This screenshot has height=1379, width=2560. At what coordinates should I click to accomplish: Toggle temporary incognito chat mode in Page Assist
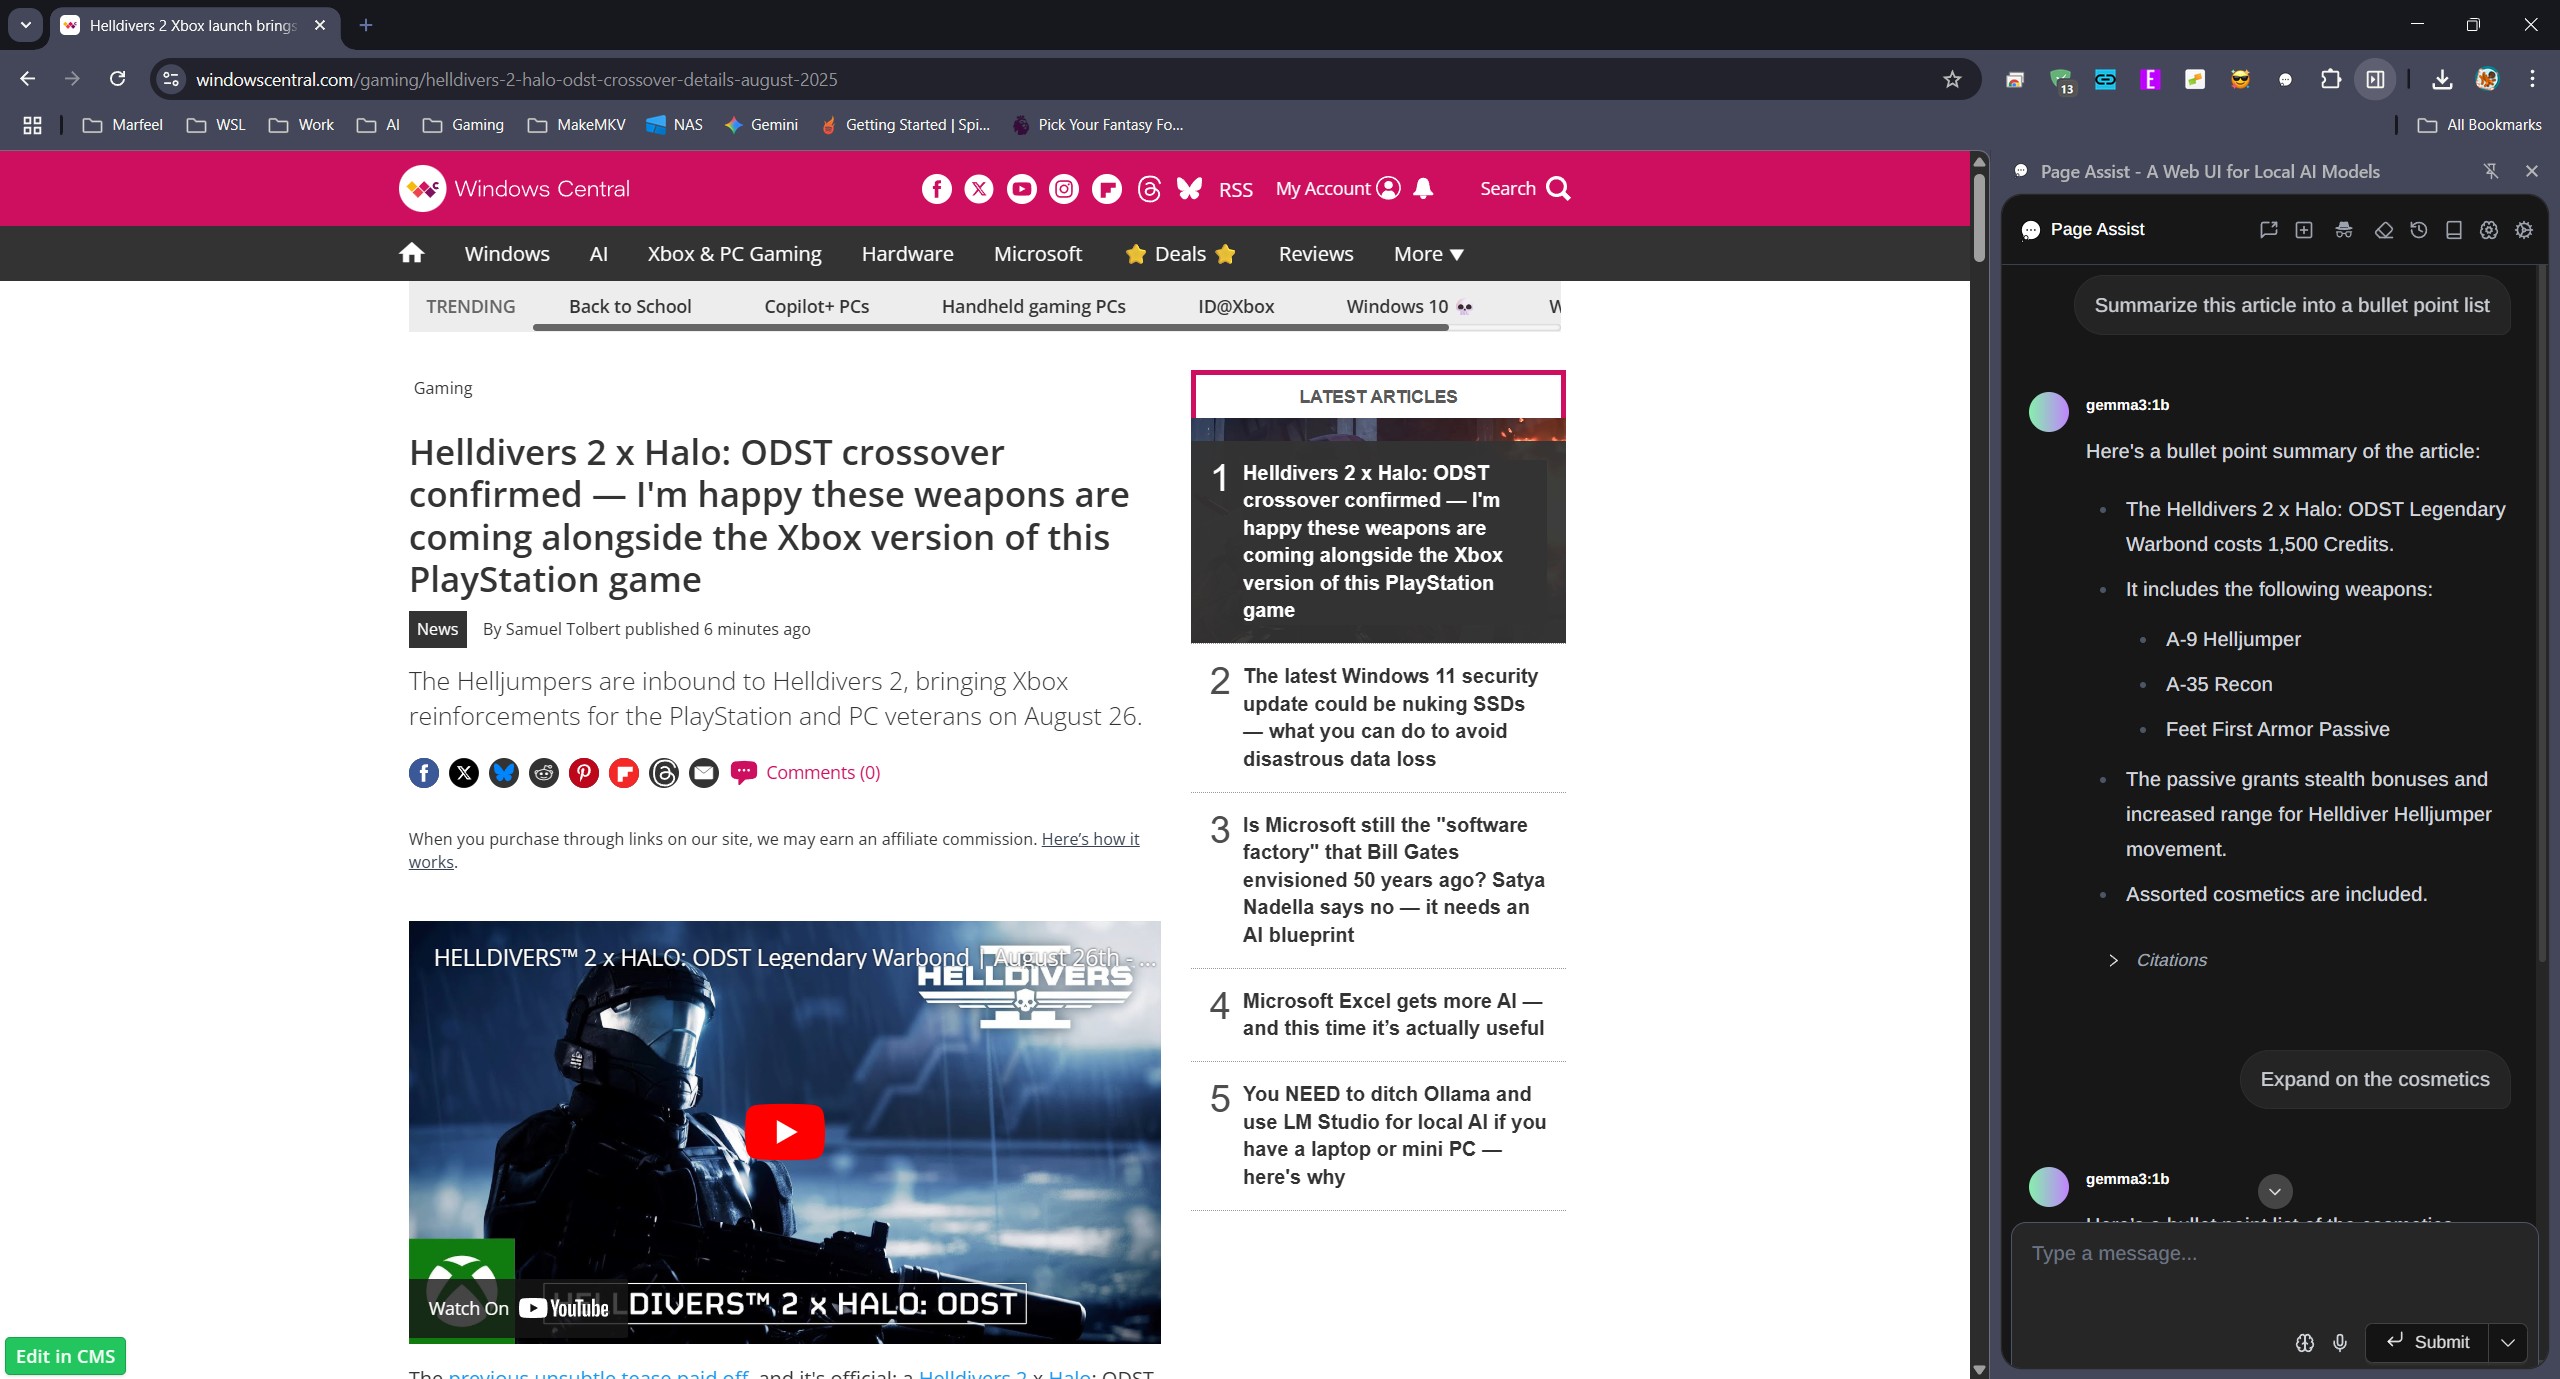click(2344, 230)
